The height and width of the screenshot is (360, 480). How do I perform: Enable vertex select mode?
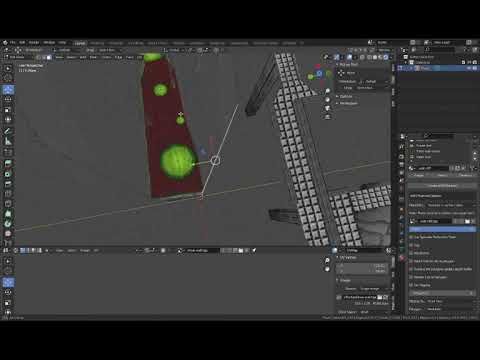[x=38, y=57]
